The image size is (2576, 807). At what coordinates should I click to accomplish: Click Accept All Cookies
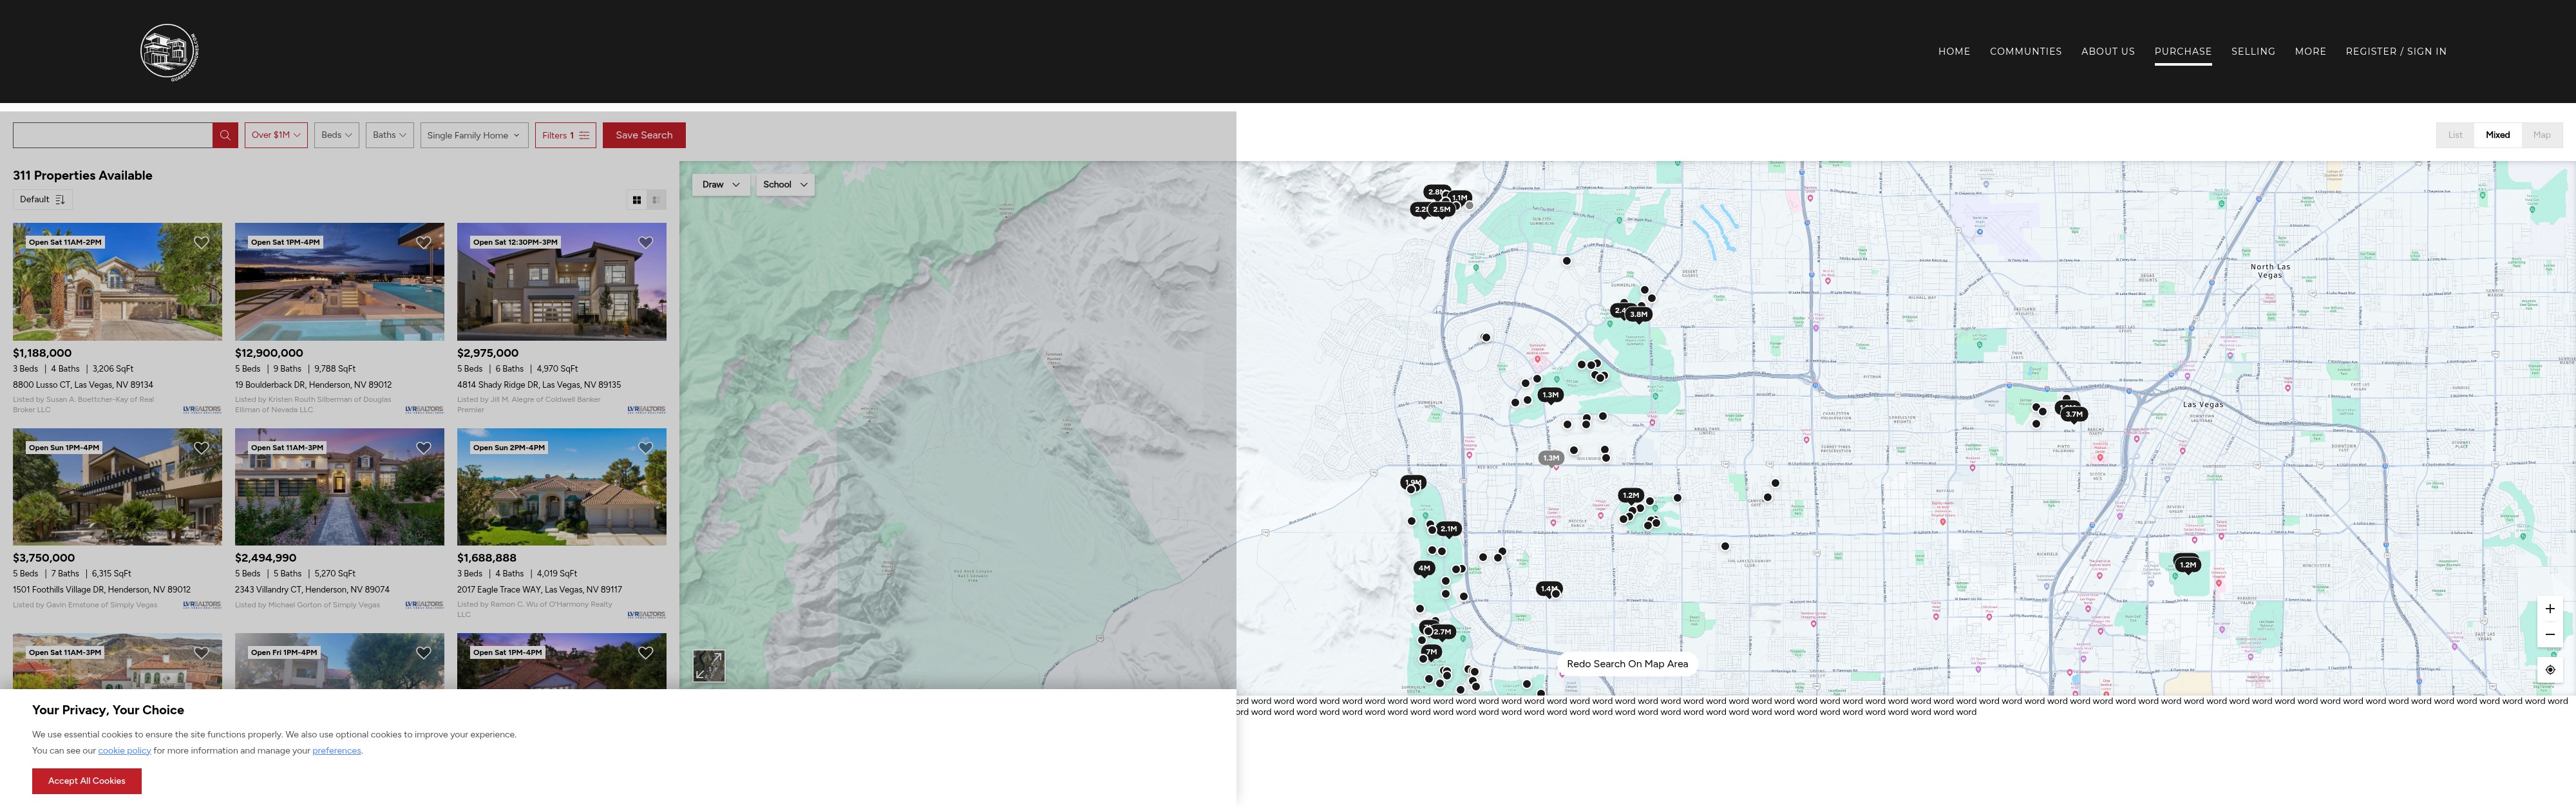[x=87, y=781]
